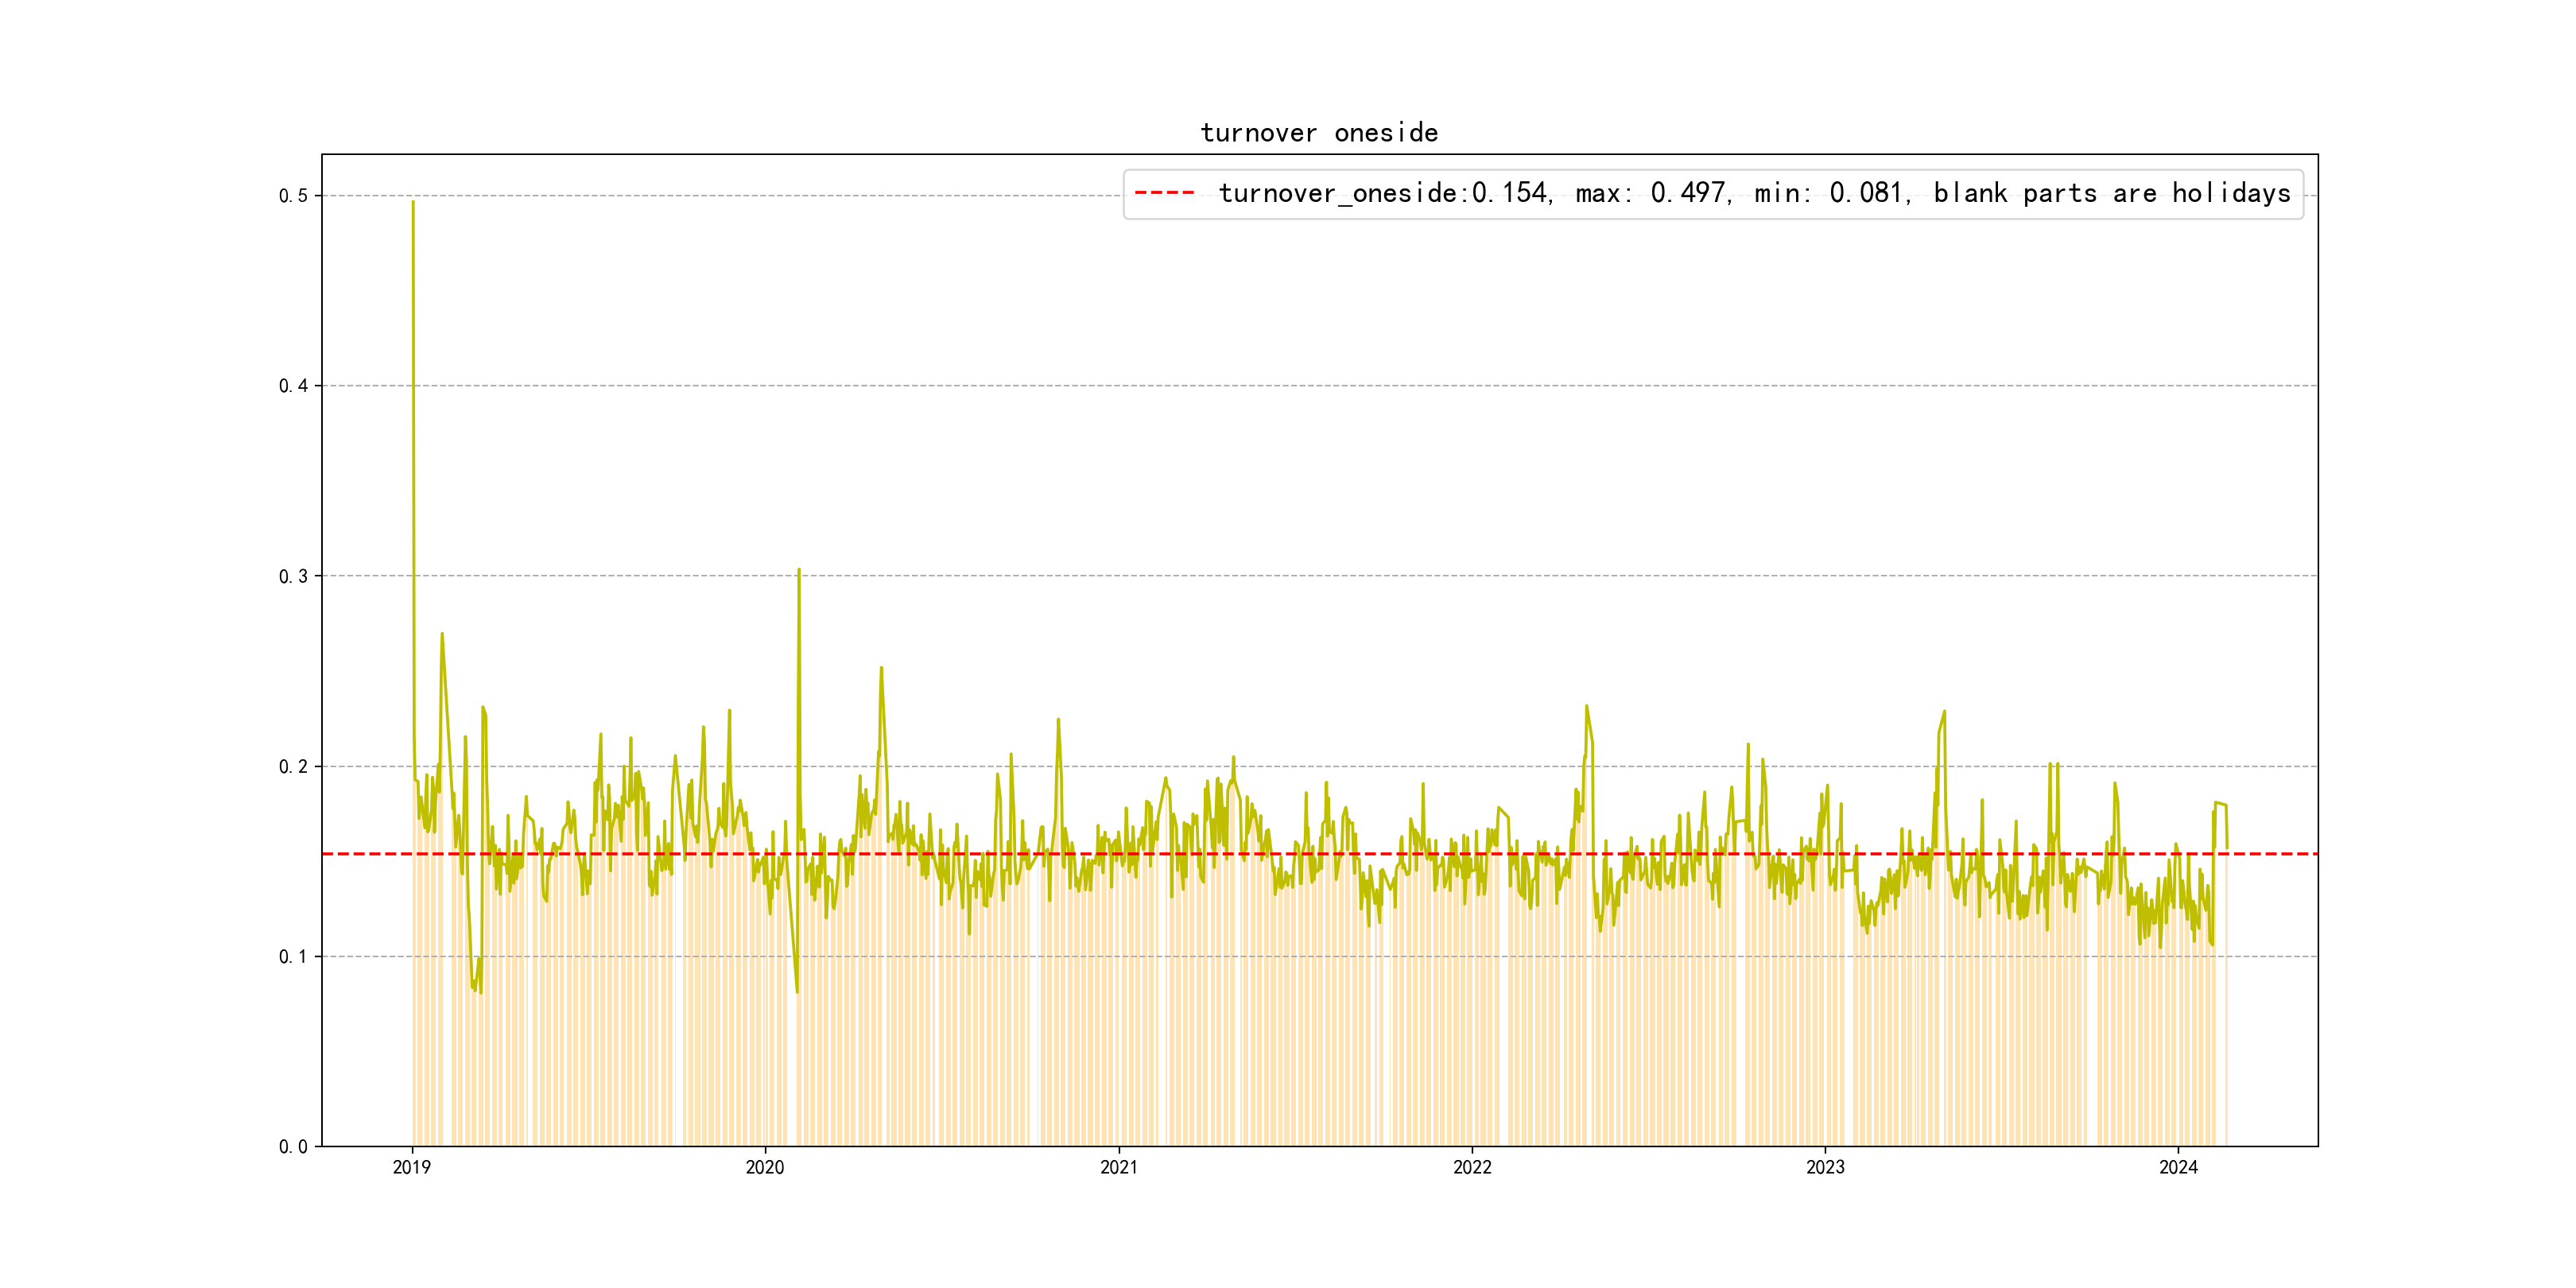Click the 2023 x-axis tick label

point(1825,1167)
